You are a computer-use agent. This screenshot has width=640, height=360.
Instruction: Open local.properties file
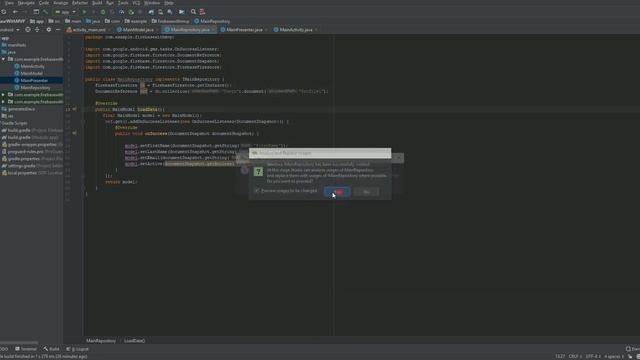pos(33,173)
